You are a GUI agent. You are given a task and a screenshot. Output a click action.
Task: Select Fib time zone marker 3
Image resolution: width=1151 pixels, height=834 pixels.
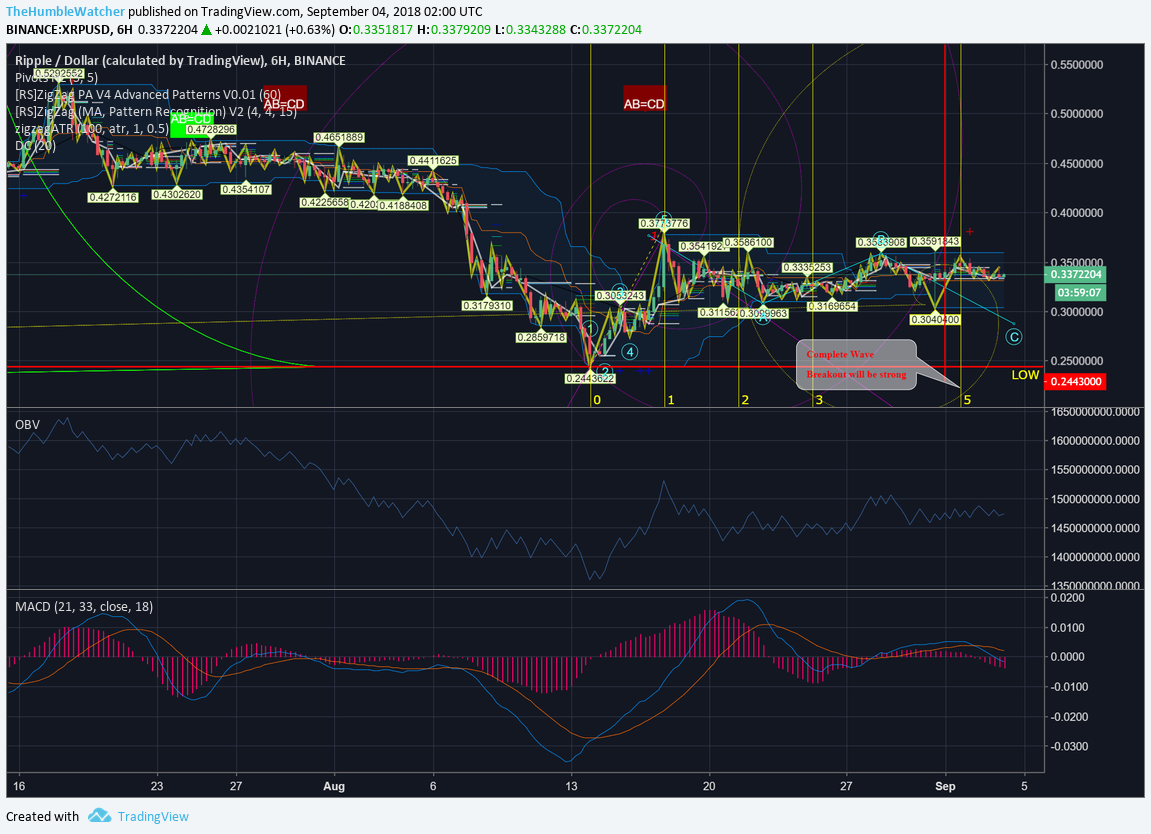[x=818, y=399]
